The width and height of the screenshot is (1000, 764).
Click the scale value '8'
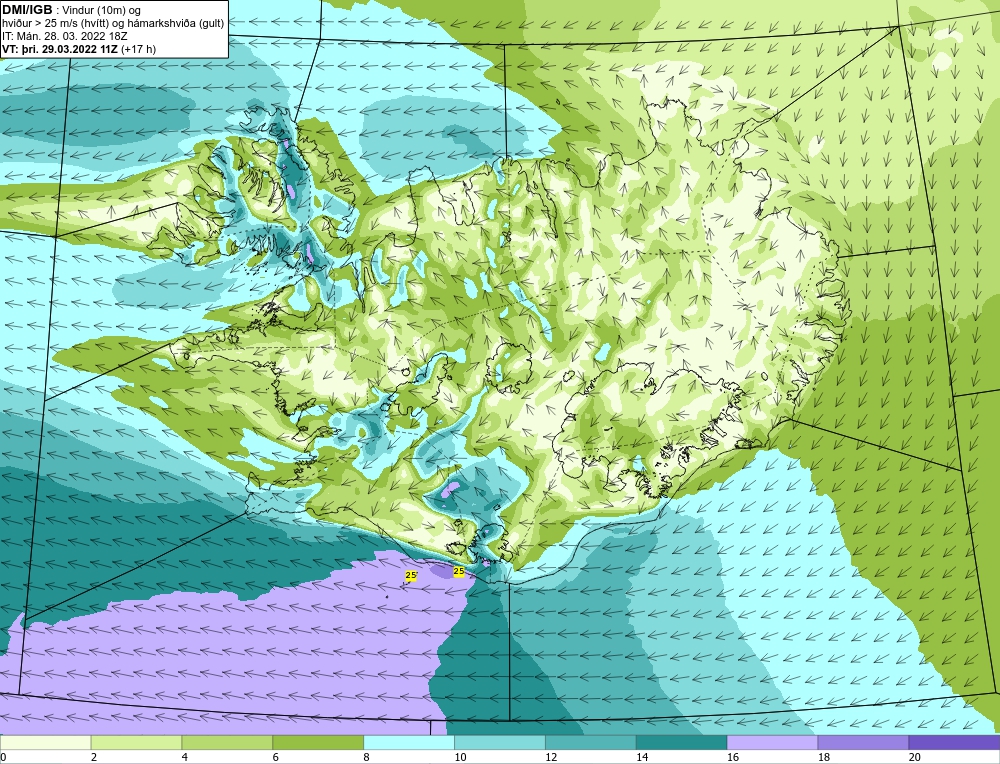[366, 757]
